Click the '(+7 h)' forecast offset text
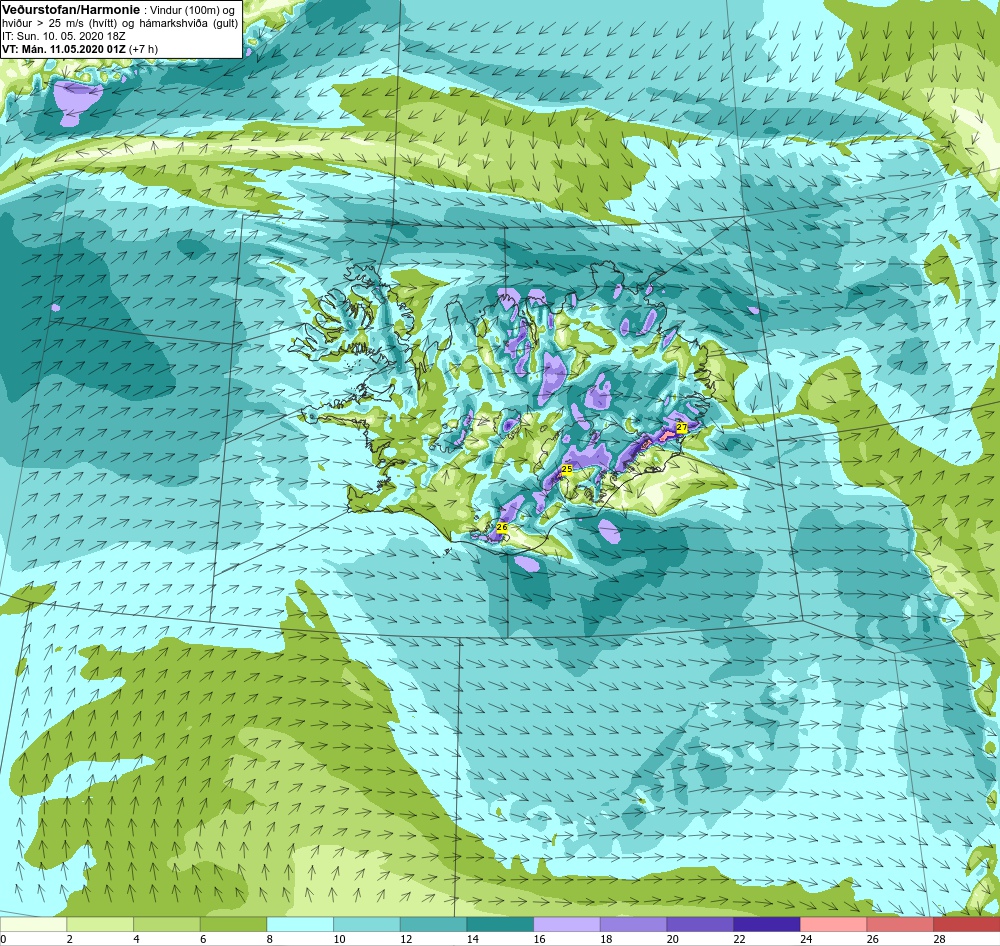1000x946 pixels. pyautogui.click(x=143, y=49)
